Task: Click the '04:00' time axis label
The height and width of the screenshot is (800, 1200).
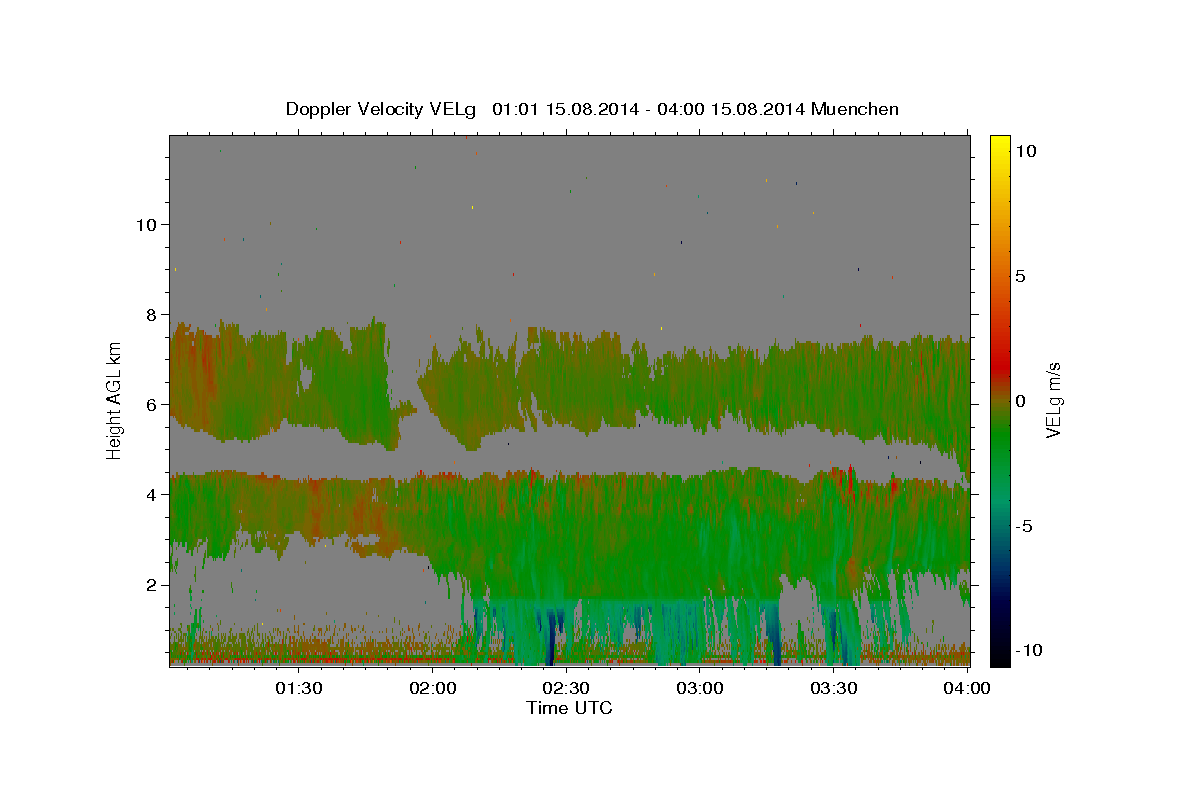Action: click(x=967, y=688)
